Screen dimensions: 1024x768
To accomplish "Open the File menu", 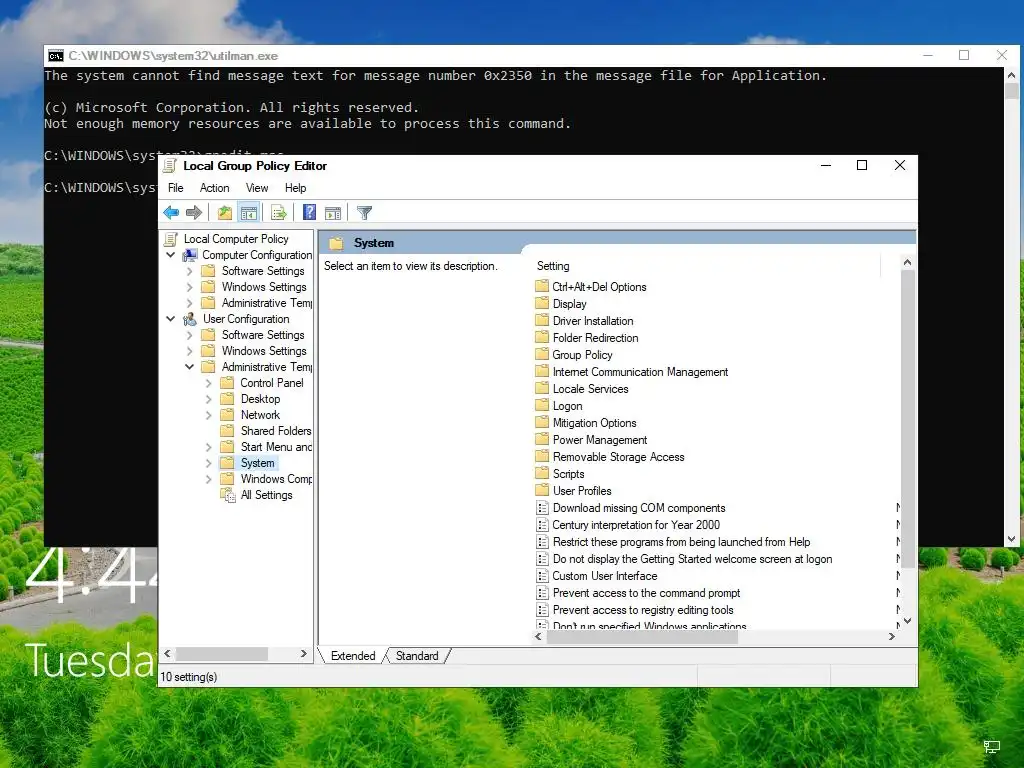I will point(176,188).
